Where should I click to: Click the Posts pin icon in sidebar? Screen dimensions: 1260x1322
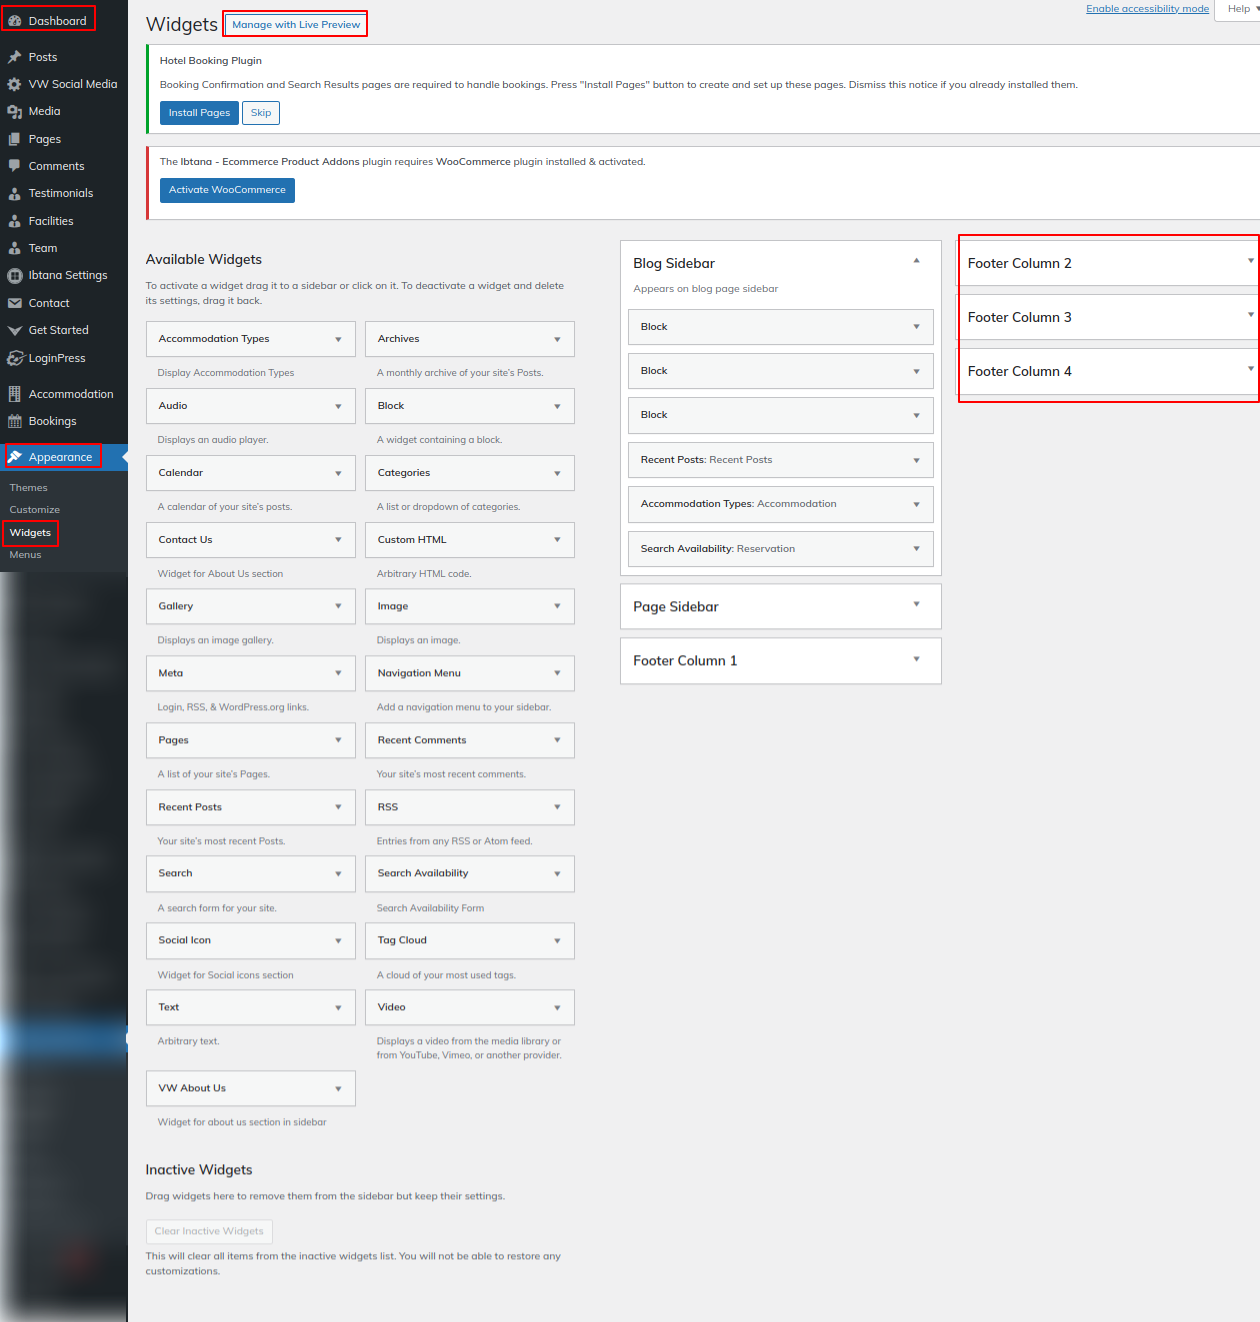[15, 57]
